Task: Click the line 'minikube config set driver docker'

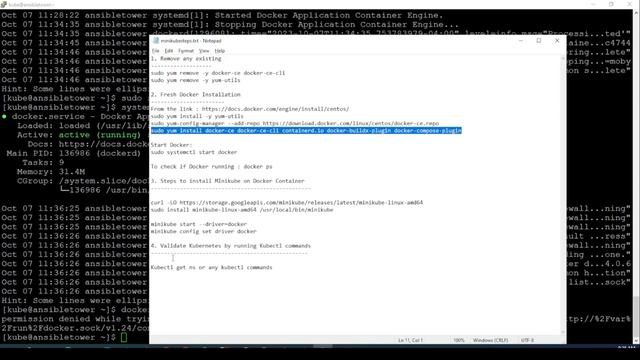Action: pos(203,231)
